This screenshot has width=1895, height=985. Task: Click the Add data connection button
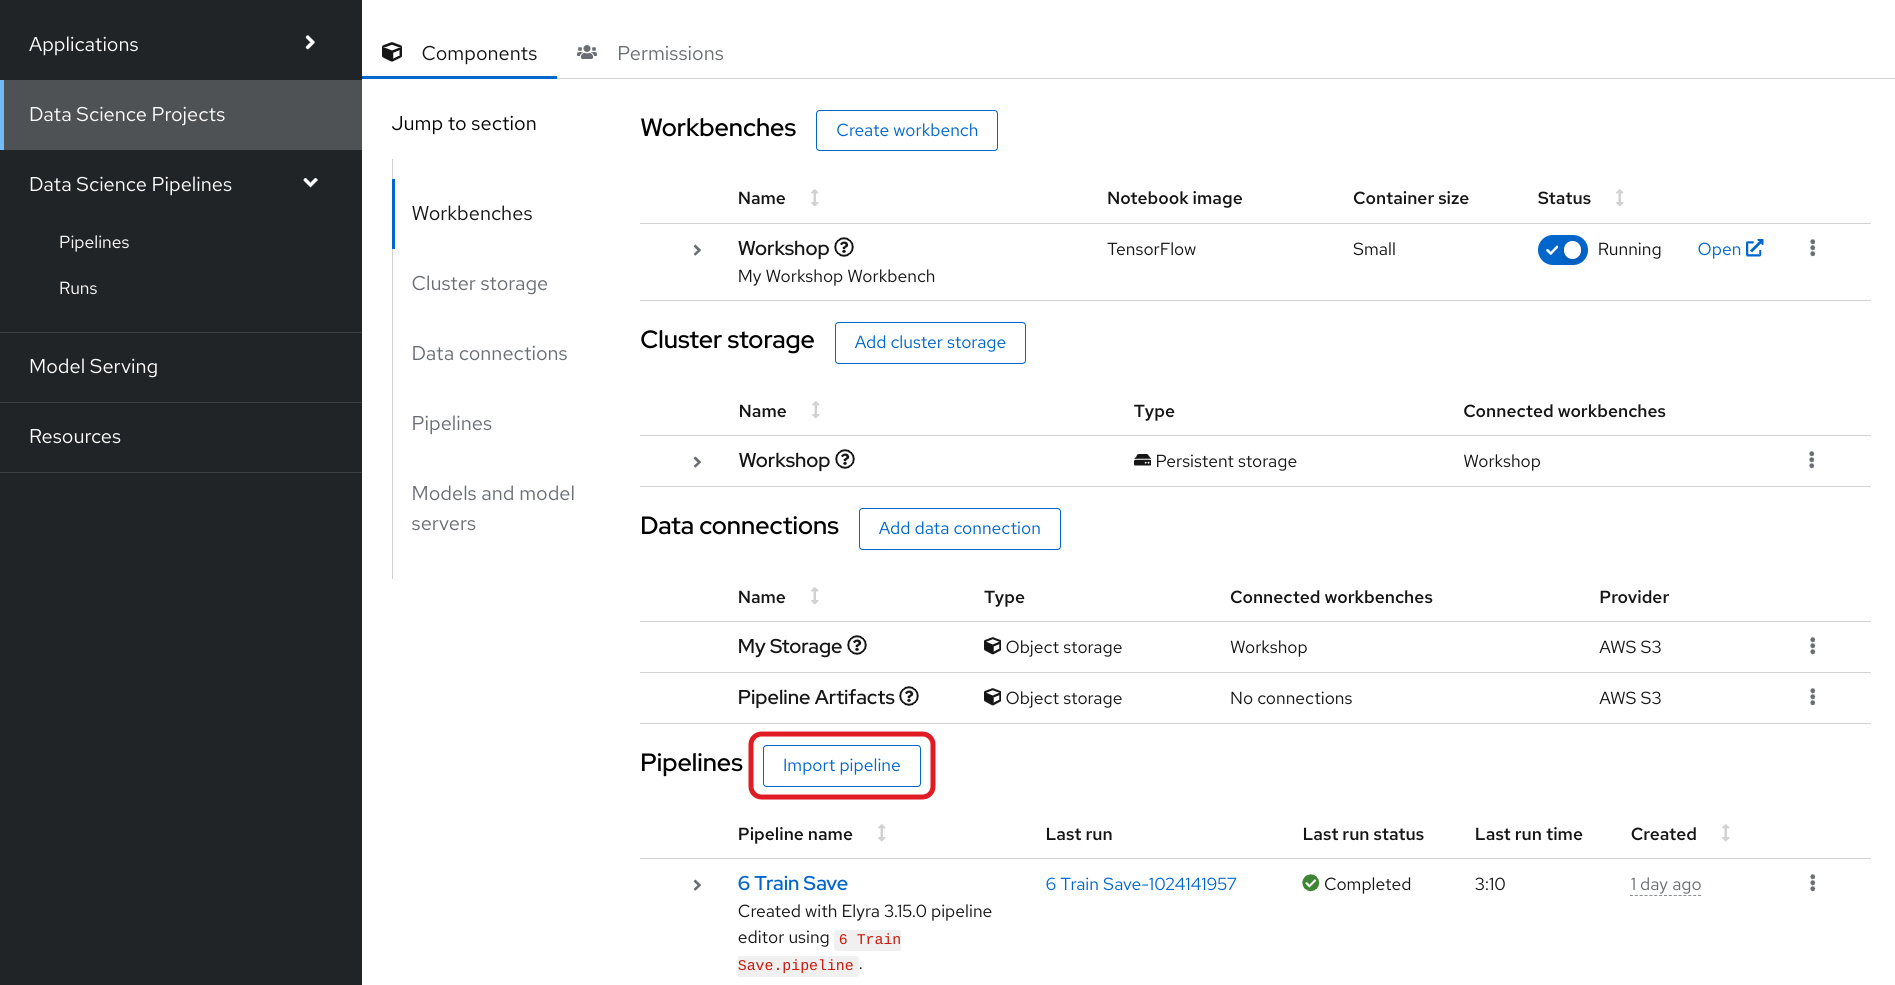959,528
